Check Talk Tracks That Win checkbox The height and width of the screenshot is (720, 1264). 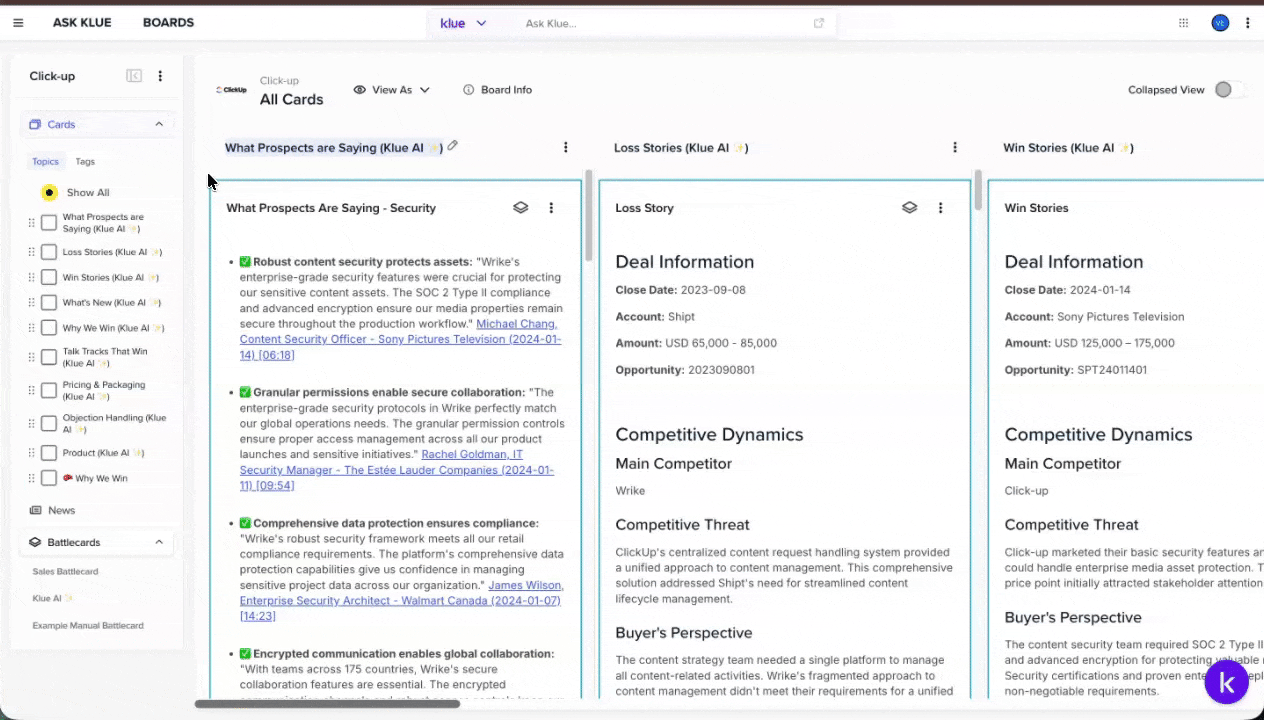[x=48, y=357]
